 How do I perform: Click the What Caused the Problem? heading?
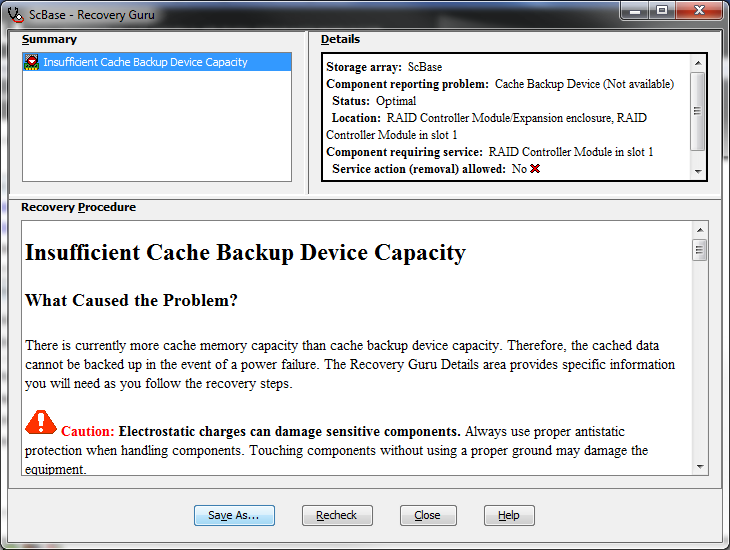tap(131, 300)
